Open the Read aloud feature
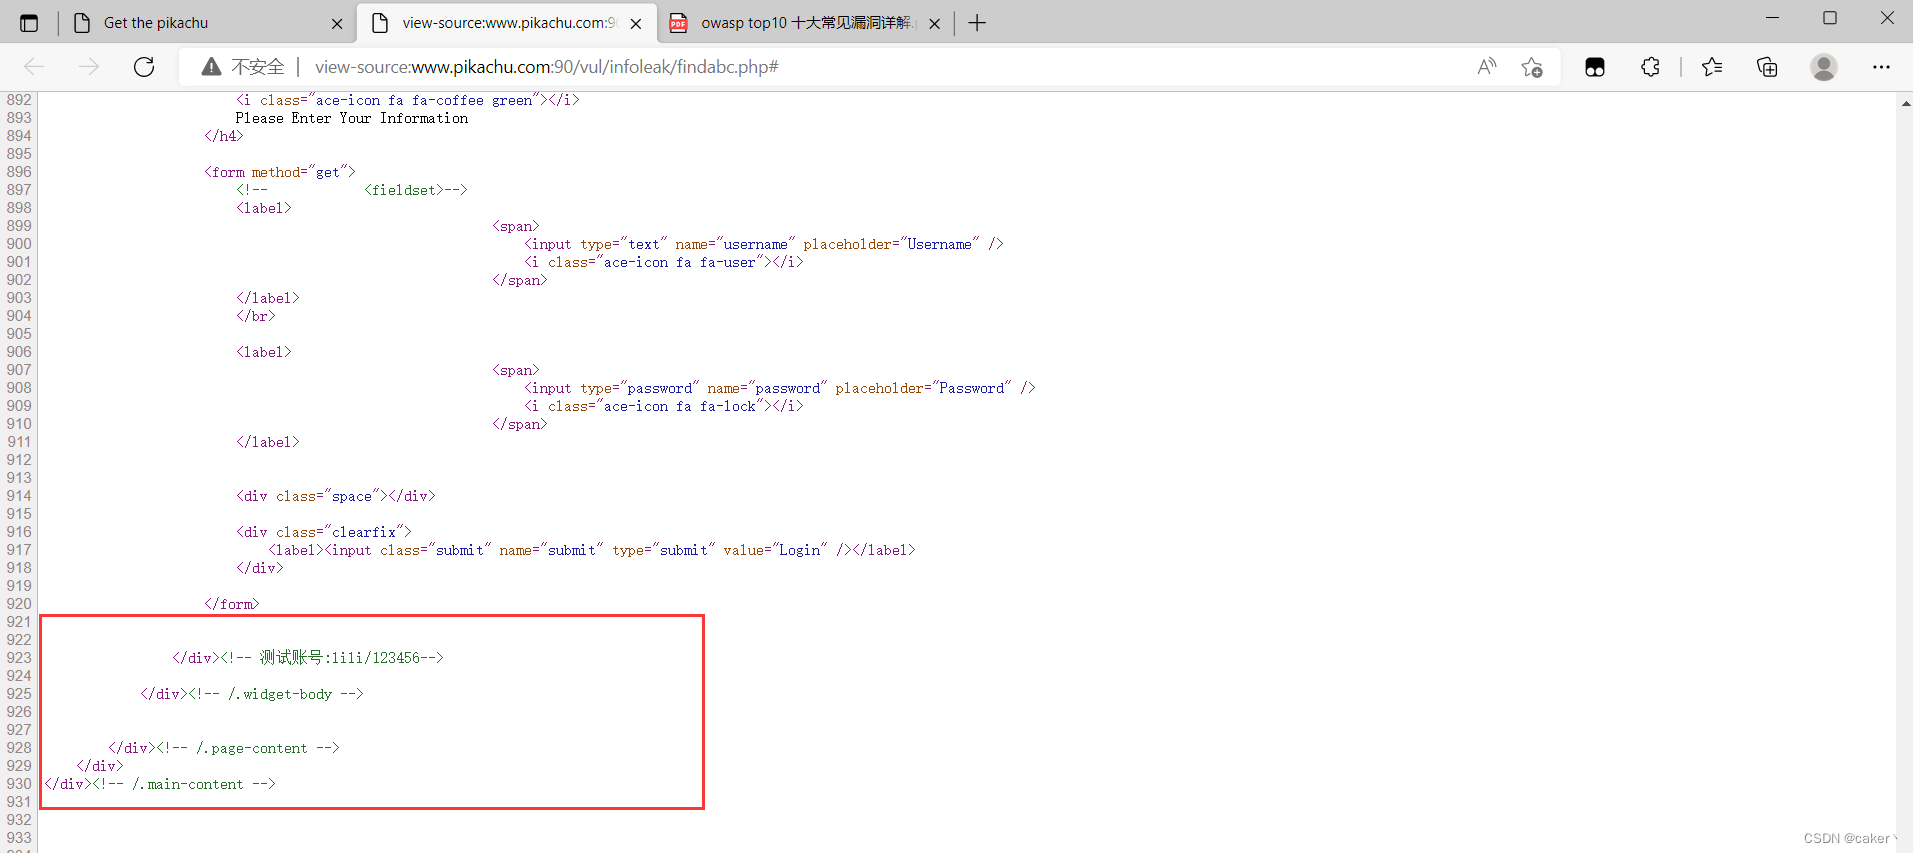Image resolution: width=1913 pixels, height=853 pixels. tap(1487, 67)
